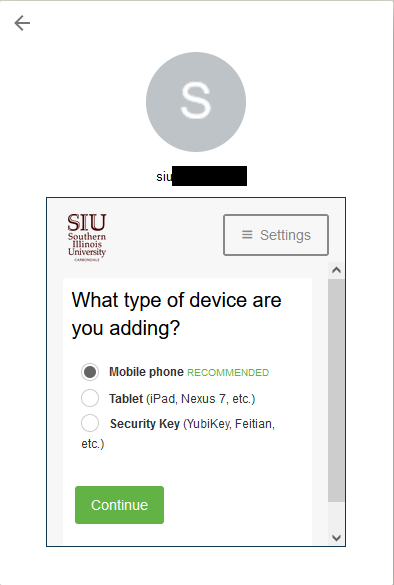
Task: Click the Tablet (iPad, Nexus 7) label
Action: point(182,399)
